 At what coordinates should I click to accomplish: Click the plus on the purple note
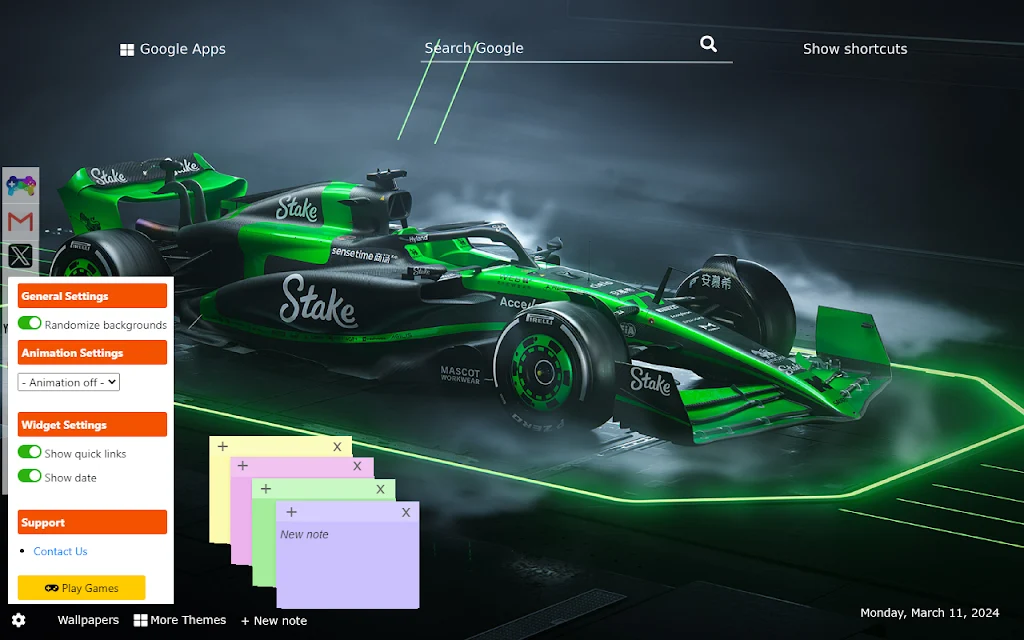click(x=291, y=512)
